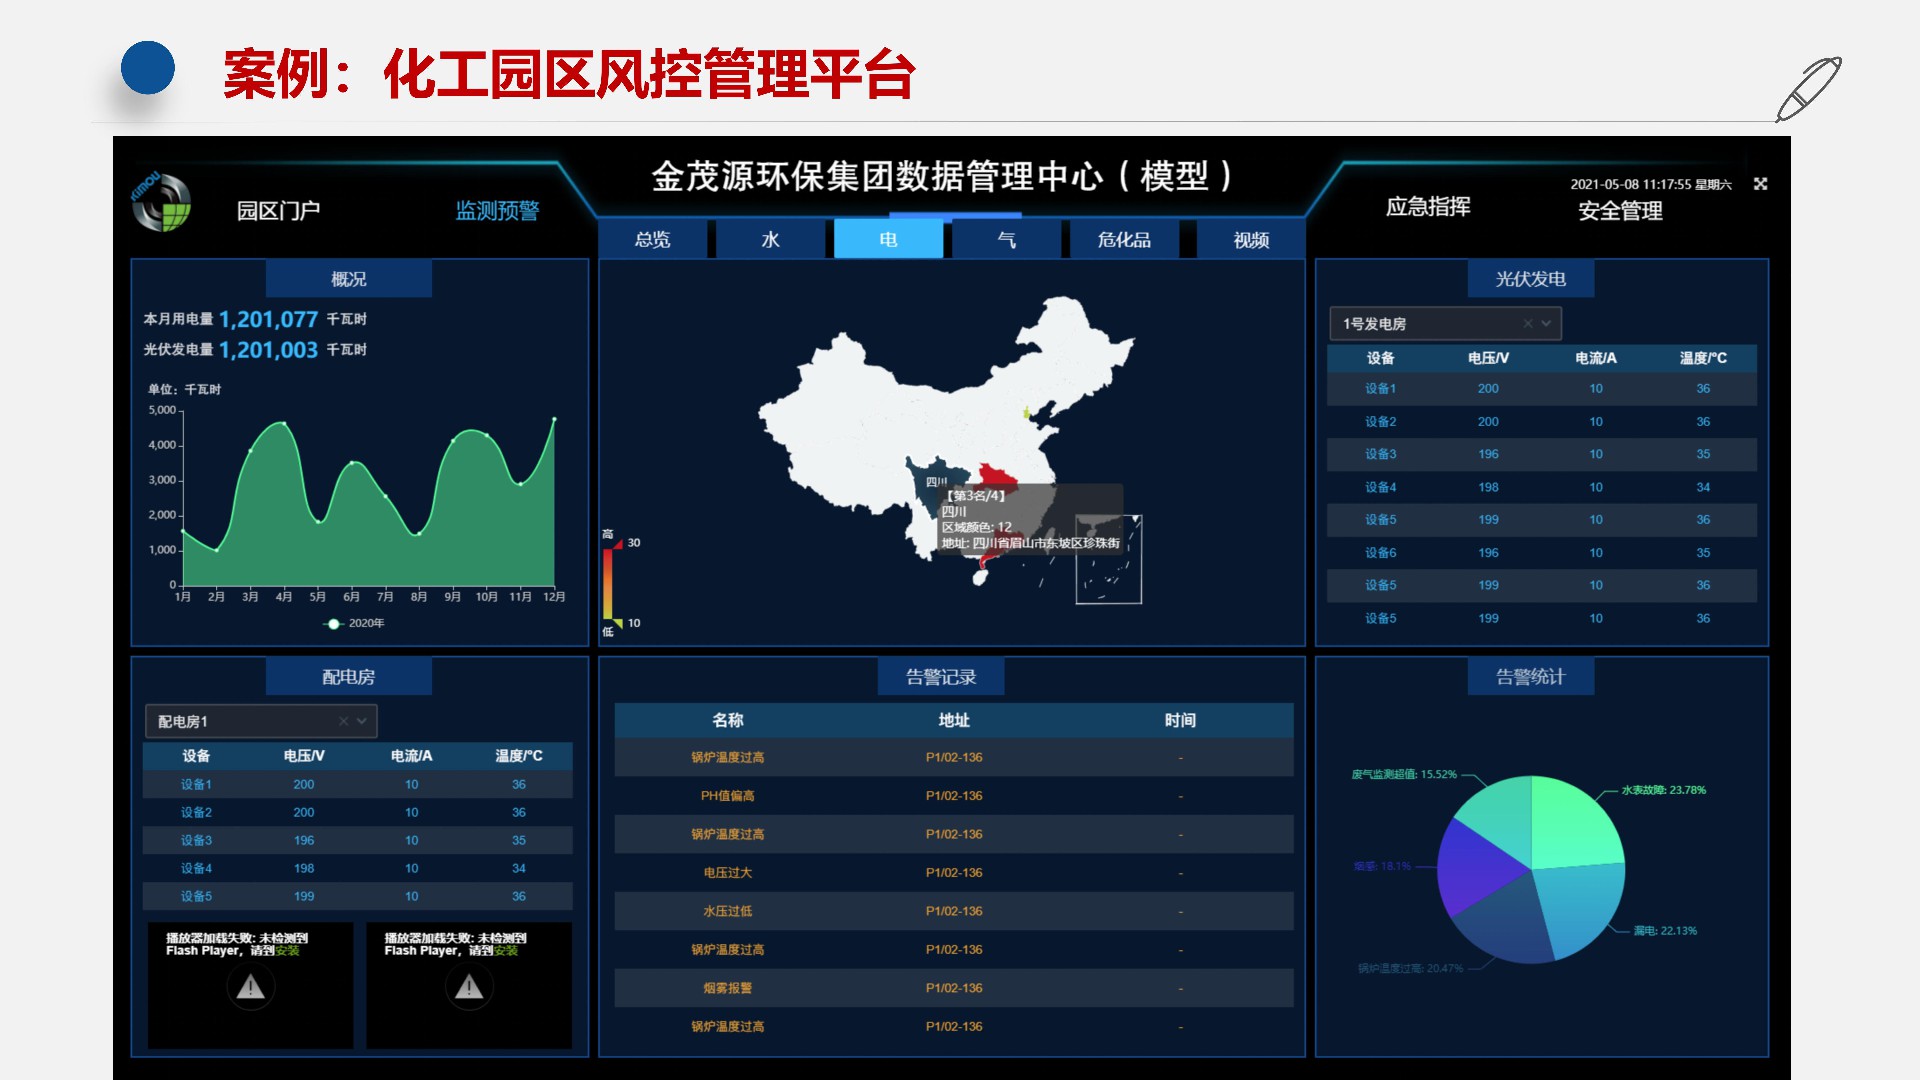Click the red highlighted province on the map

pyautogui.click(x=996, y=474)
